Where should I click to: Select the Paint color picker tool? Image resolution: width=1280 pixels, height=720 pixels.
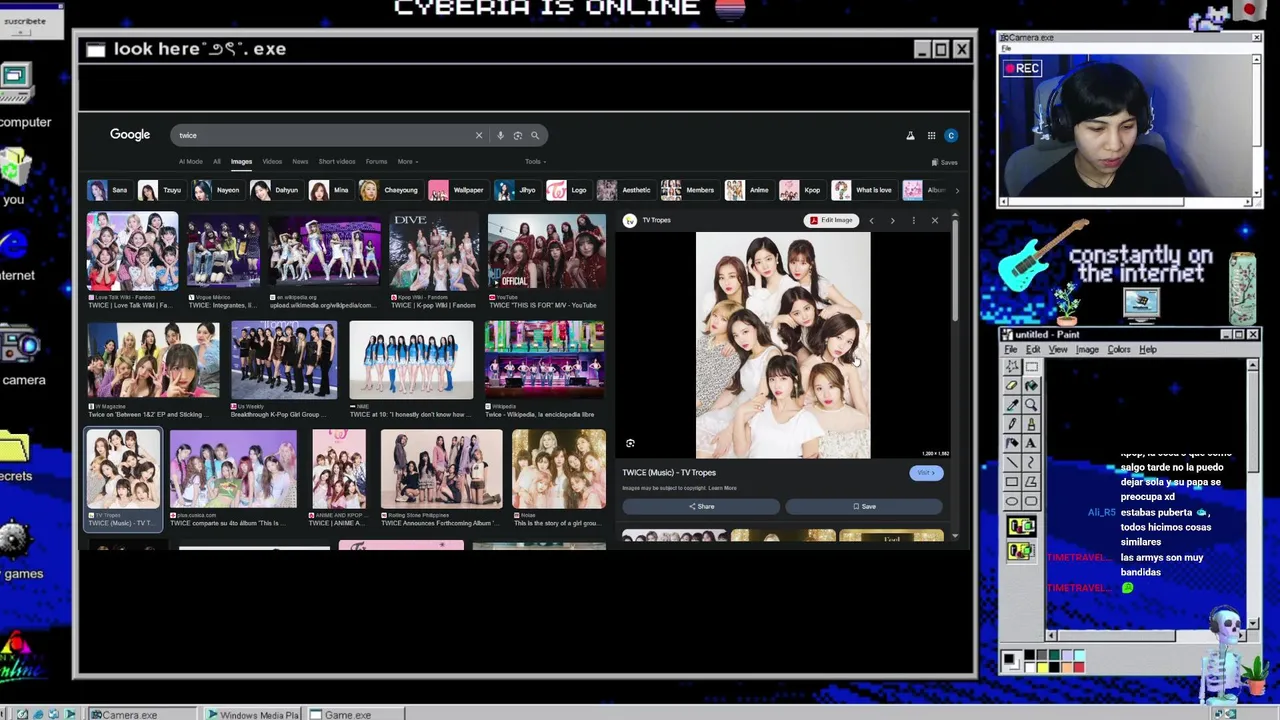tap(1012, 405)
